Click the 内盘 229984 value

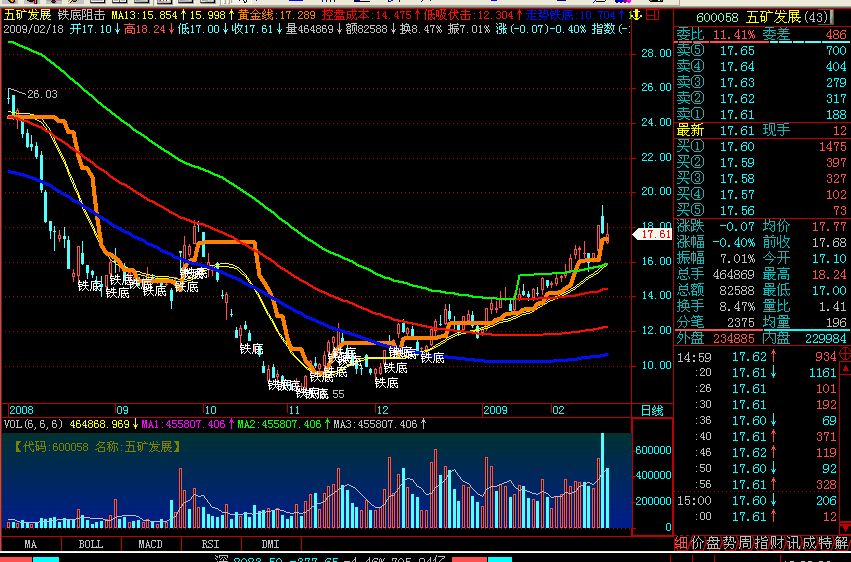click(825, 339)
